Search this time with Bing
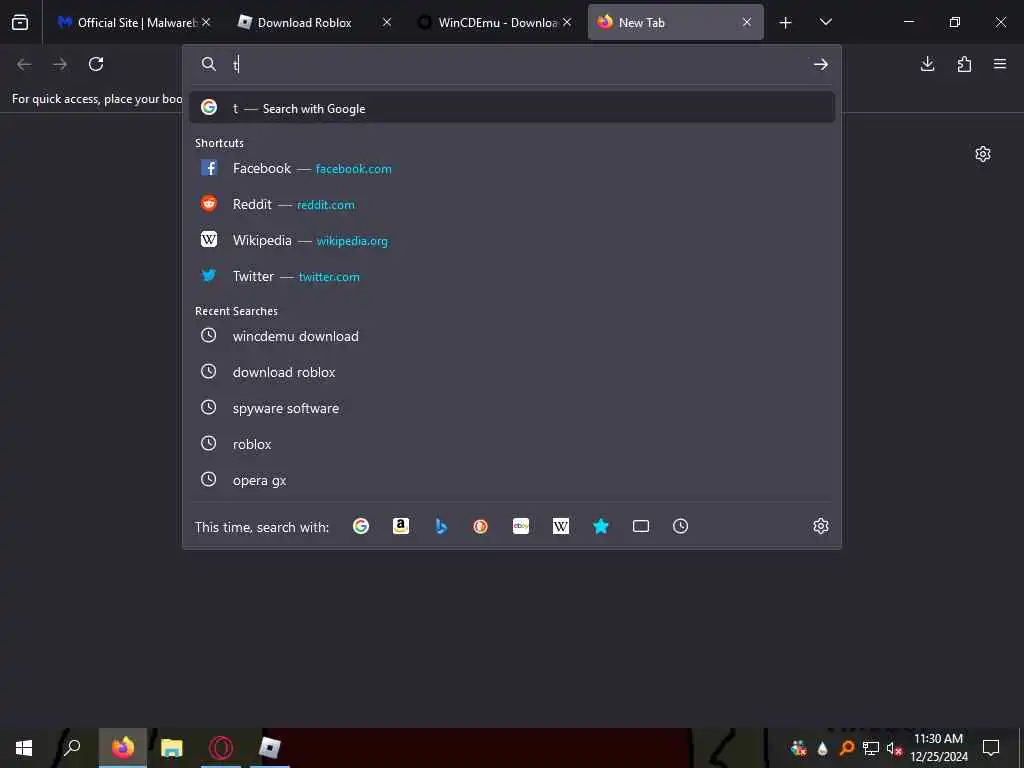 pyautogui.click(x=441, y=526)
